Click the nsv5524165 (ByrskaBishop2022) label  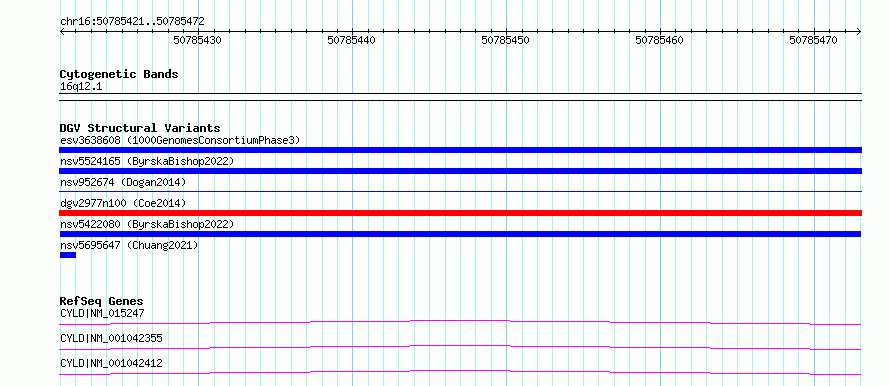click(147, 161)
